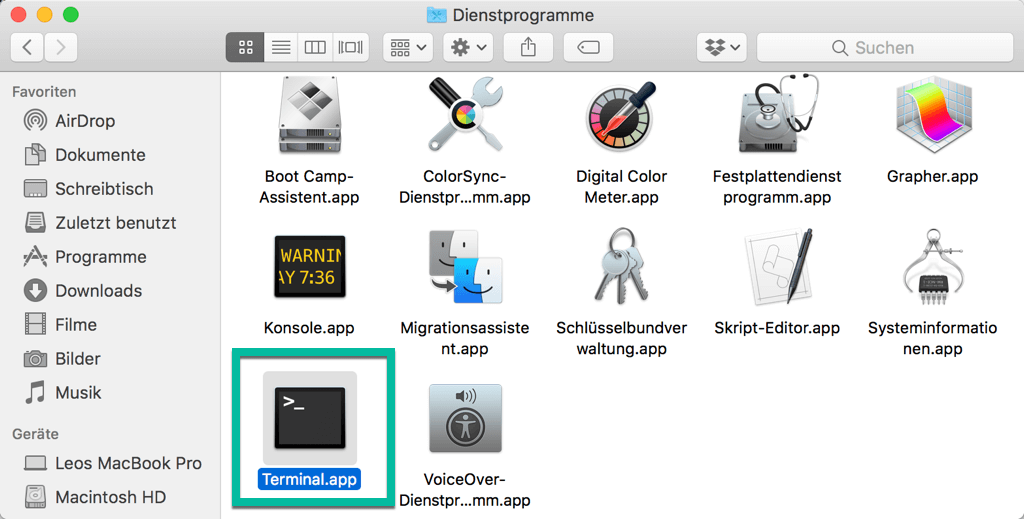The image size is (1024, 519).
Task: Select ColorSync-Dienstprogramm app icon
Action: 465,115
